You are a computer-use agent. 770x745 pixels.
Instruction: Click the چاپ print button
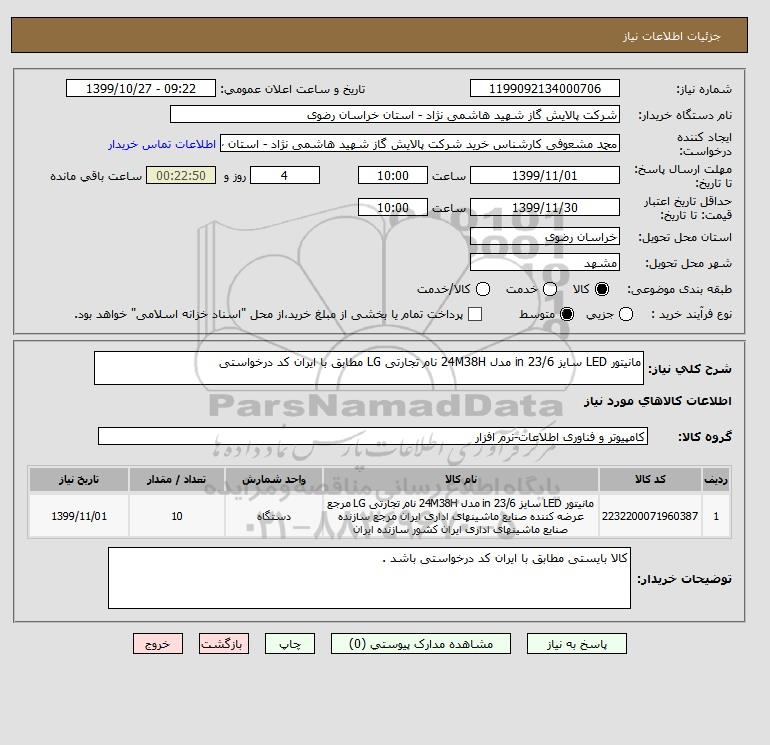290,643
